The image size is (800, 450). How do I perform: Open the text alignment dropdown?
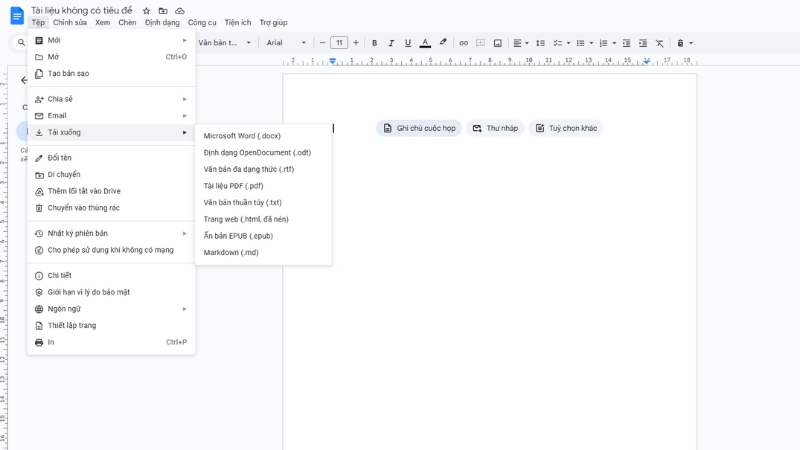[x=520, y=43]
